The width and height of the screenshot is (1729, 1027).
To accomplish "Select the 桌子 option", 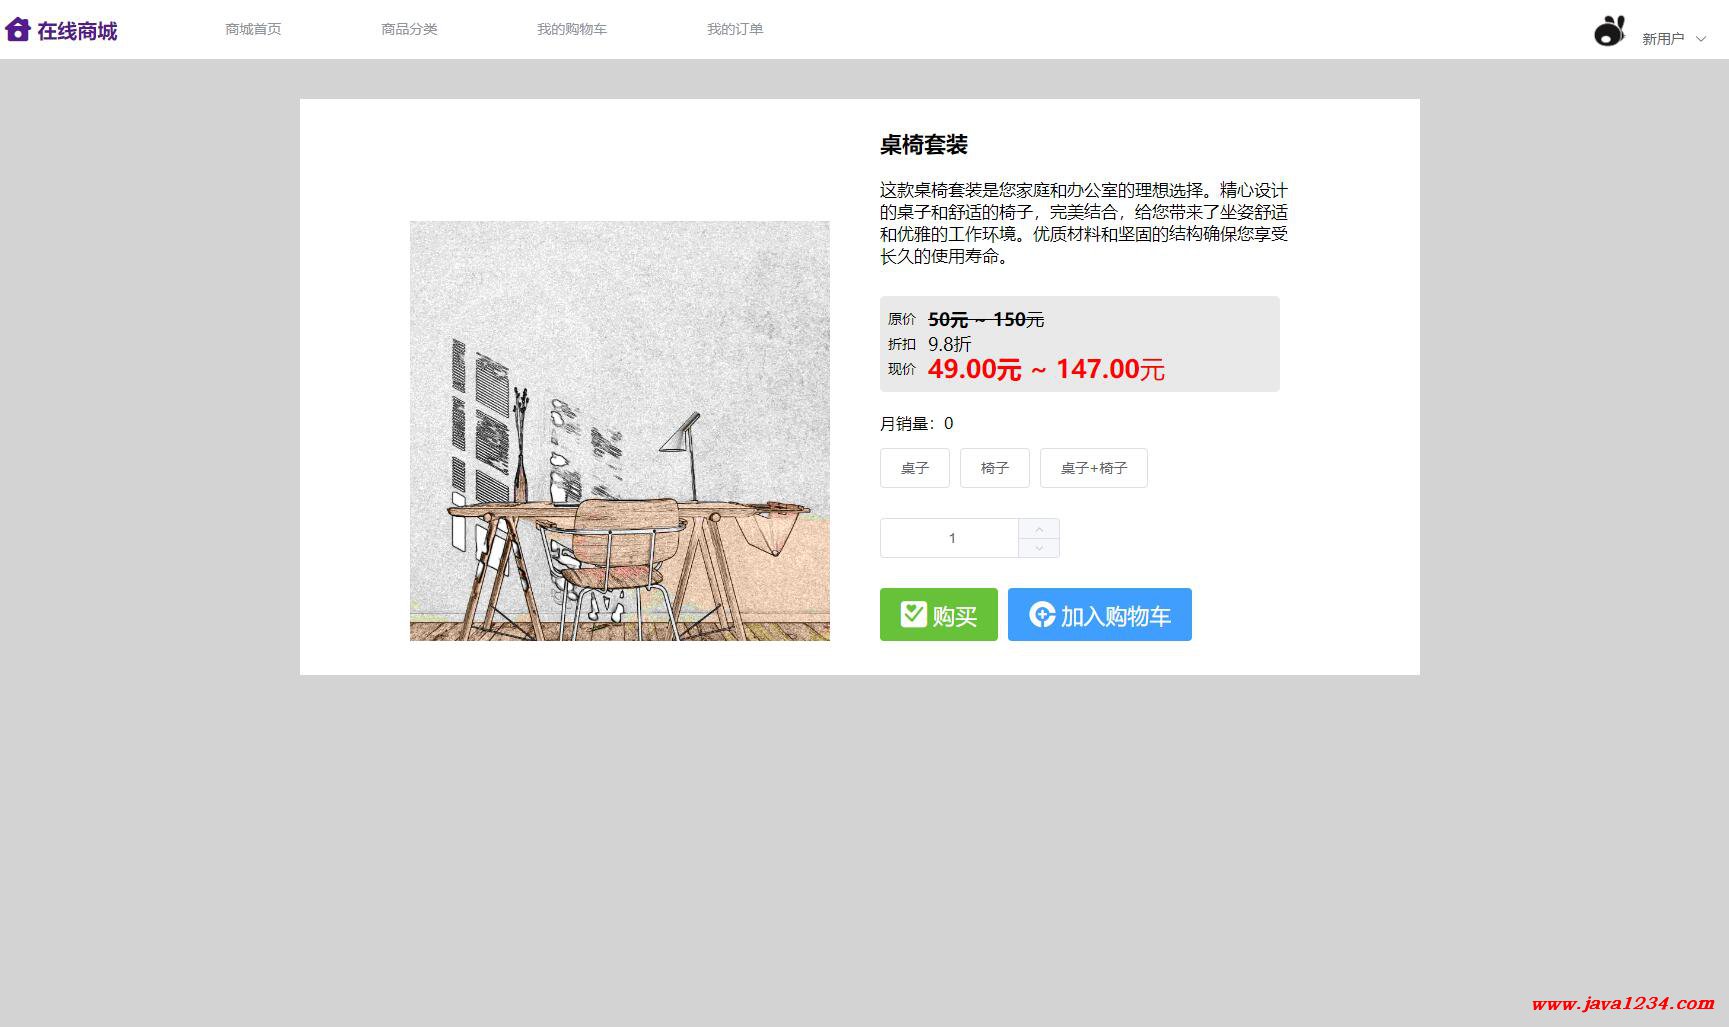I will coord(915,468).
